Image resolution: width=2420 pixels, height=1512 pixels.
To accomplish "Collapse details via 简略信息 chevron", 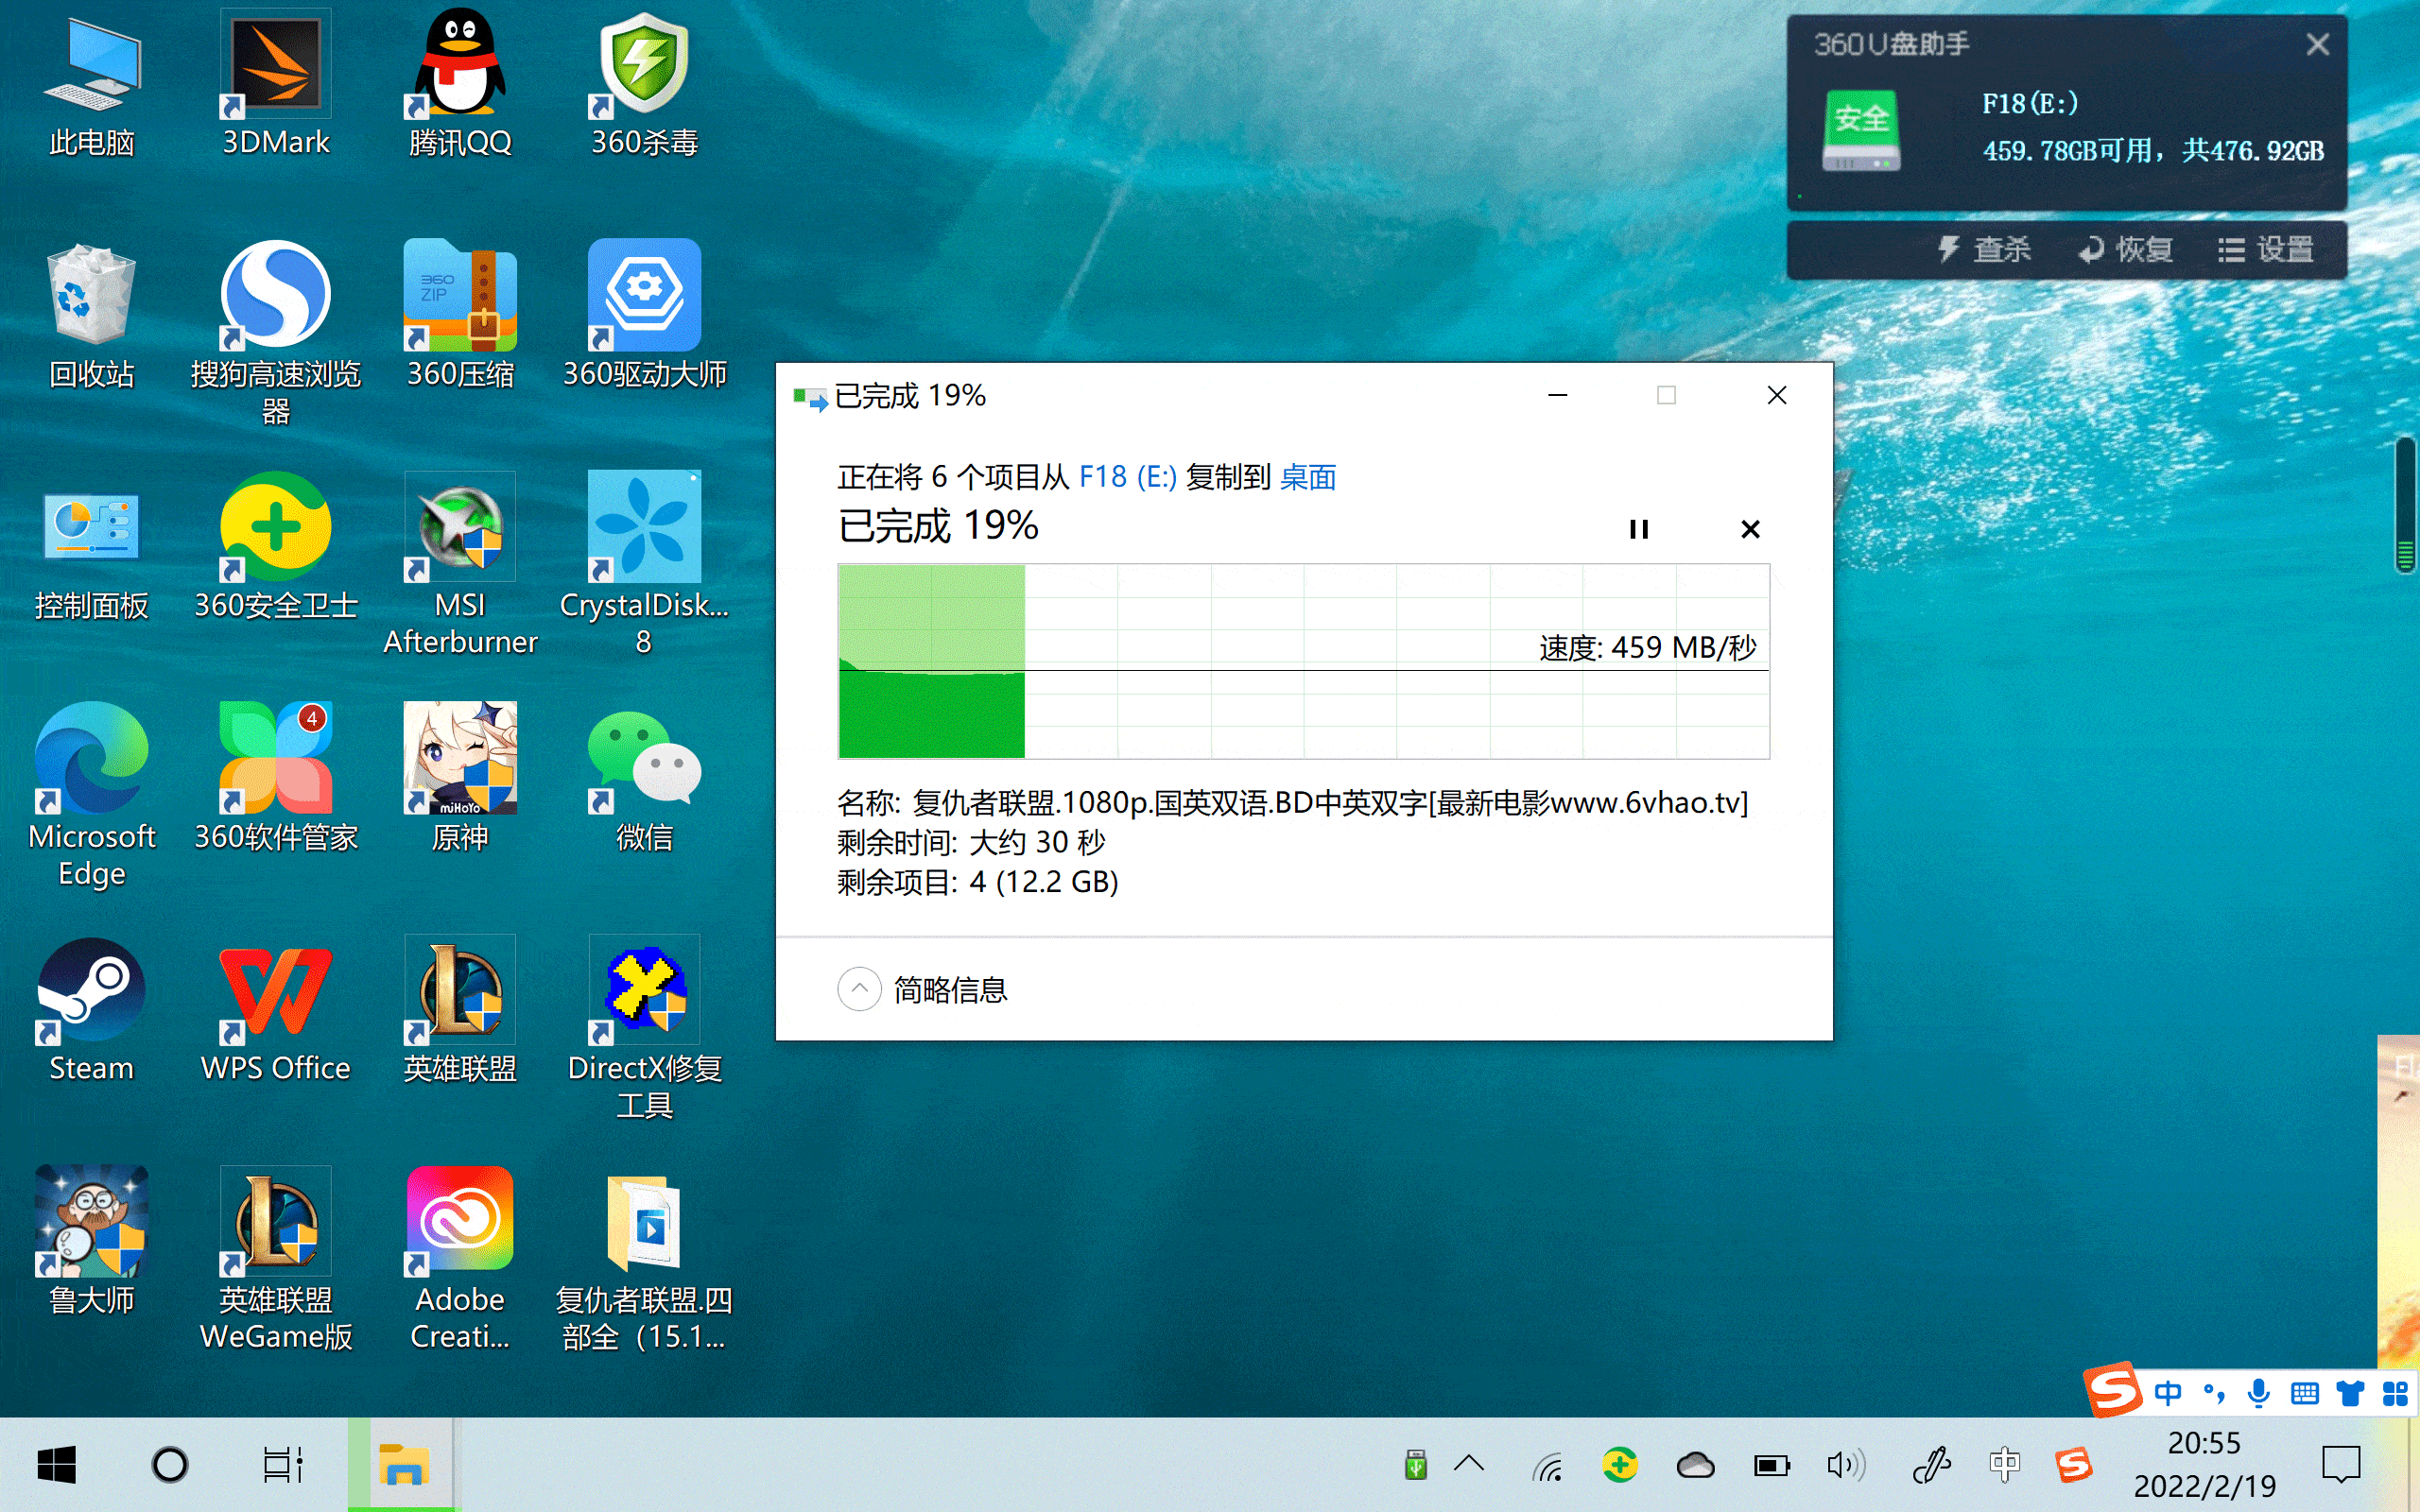I will point(859,989).
